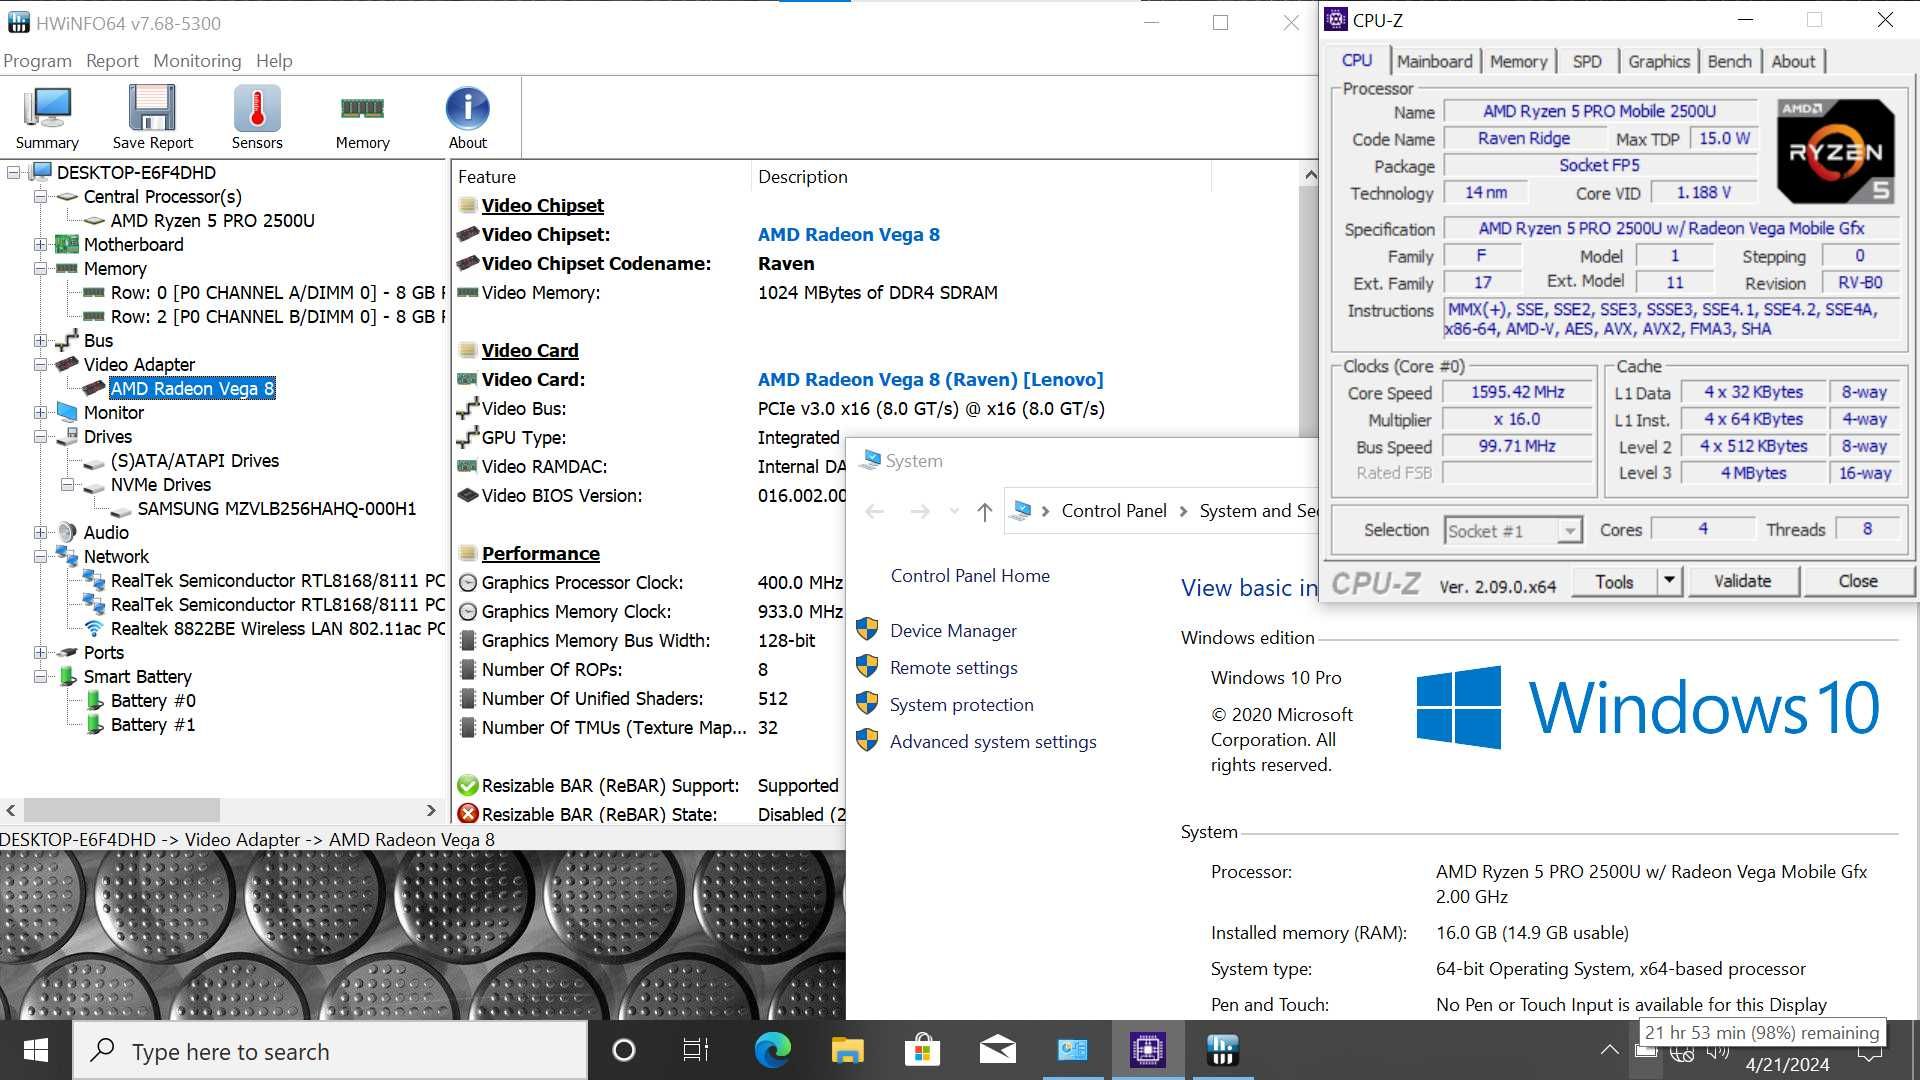
Task: Click the CPU tab in CPU-Z
Action: click(1358, 59)
